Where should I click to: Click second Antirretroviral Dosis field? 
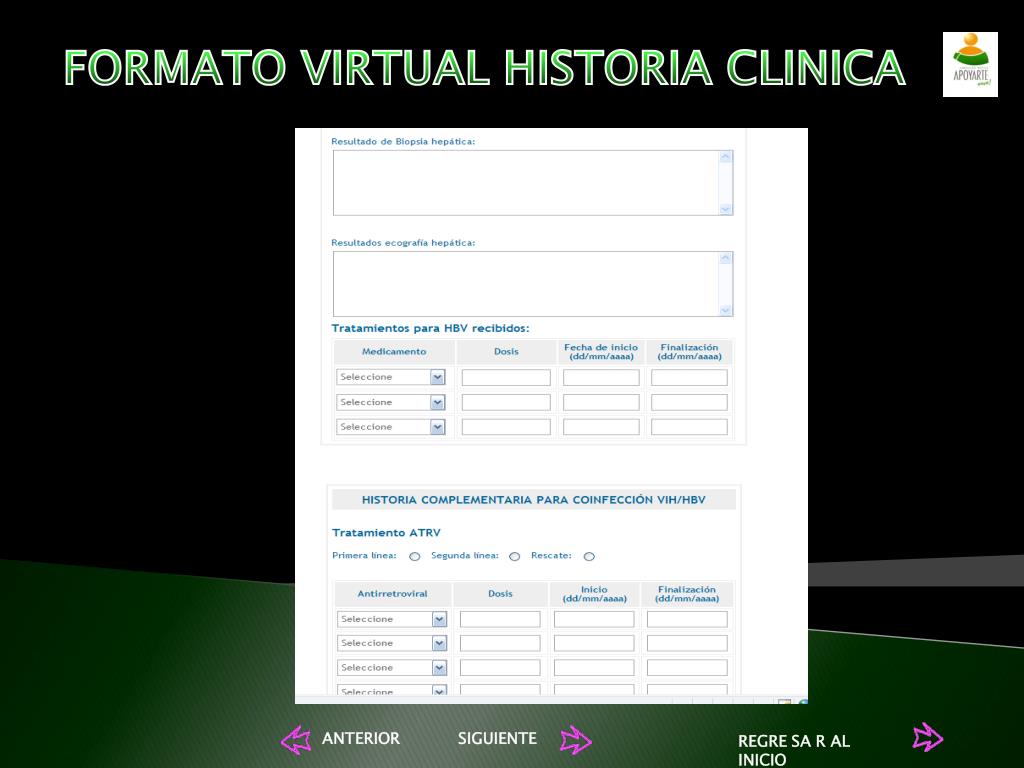500,643
